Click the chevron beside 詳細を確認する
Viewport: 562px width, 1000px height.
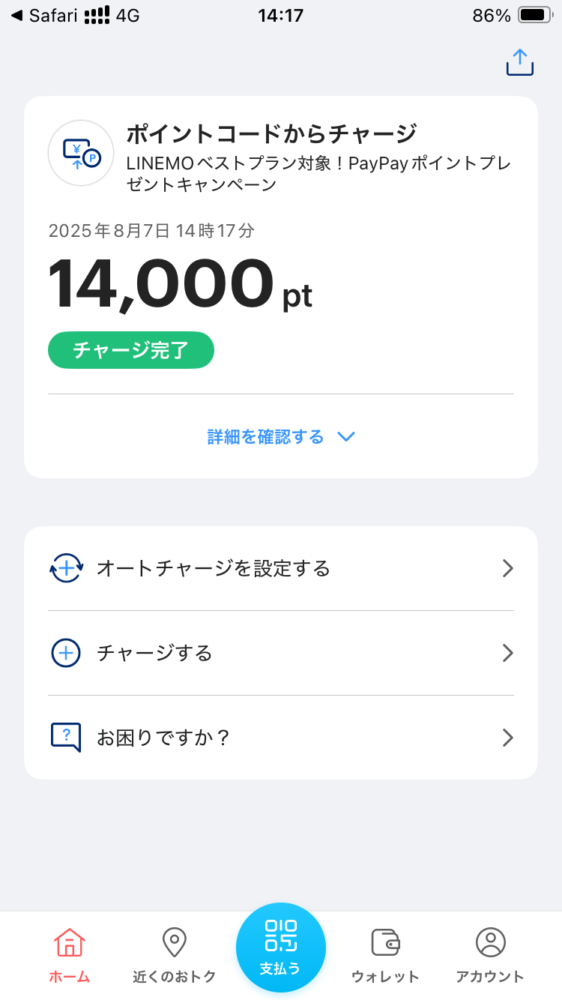pyautogui.click(x=346, y=437)
